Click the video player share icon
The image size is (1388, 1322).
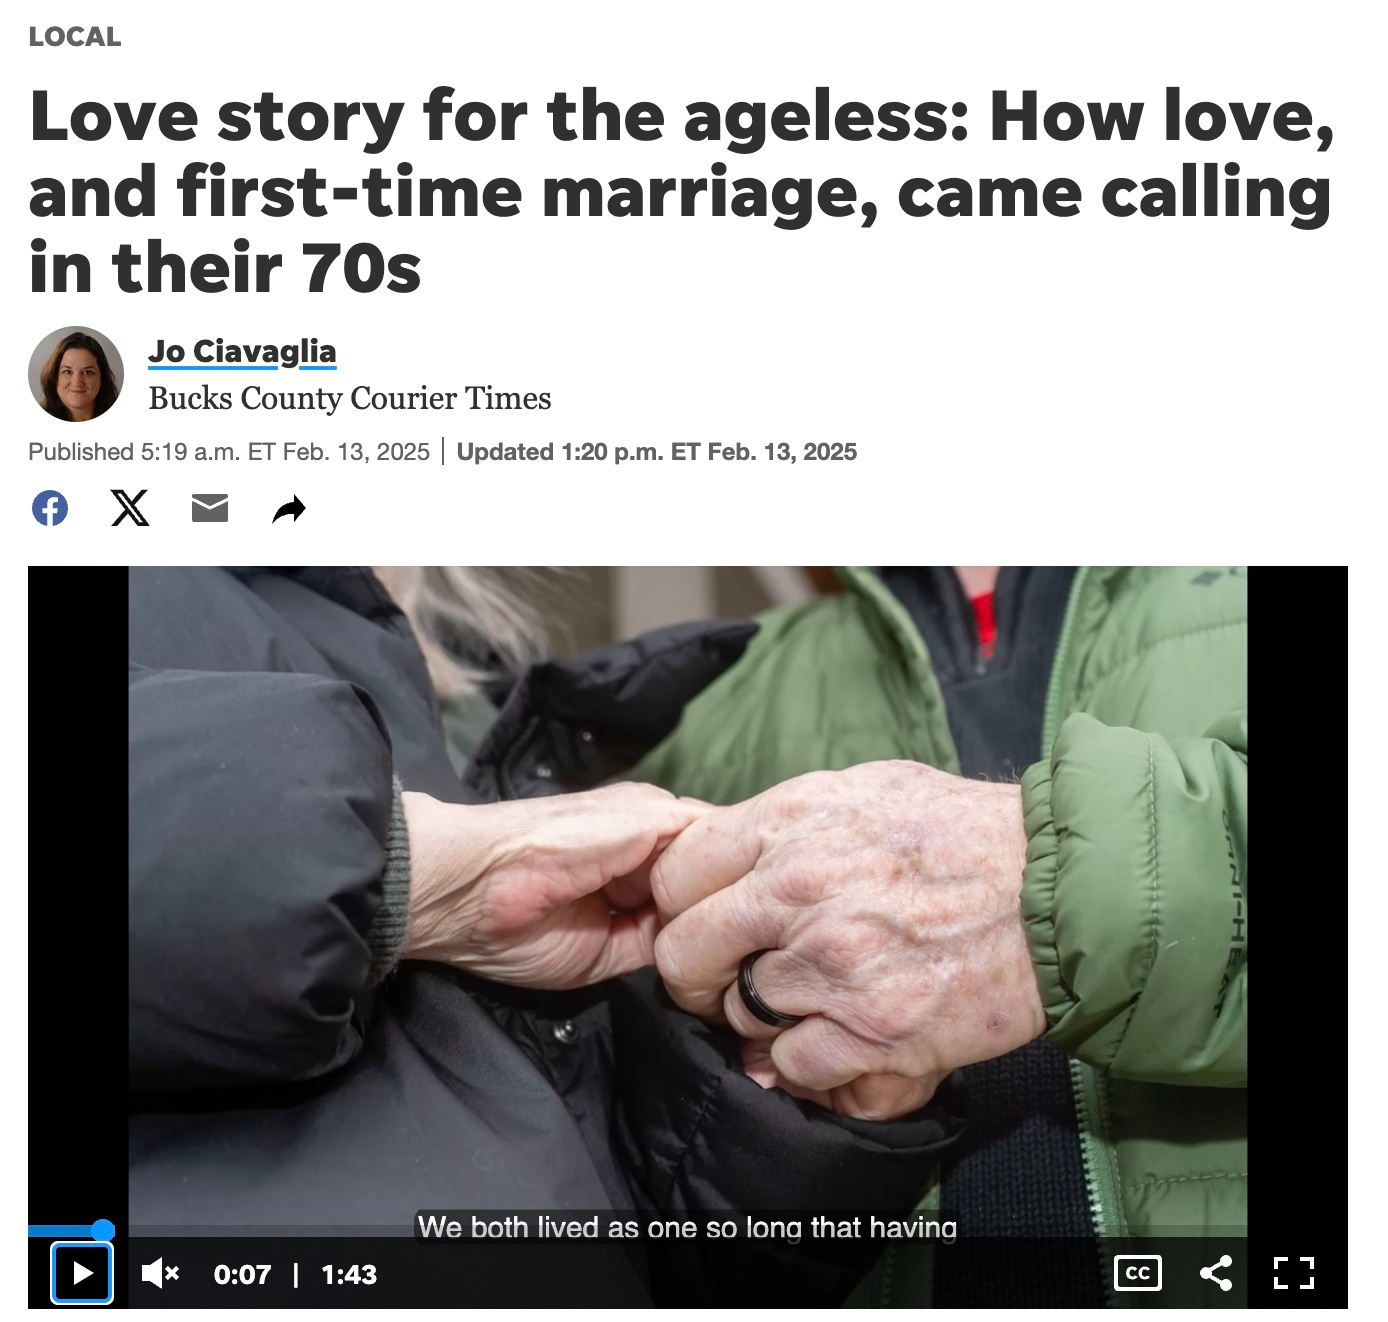tap(1216, 1273)
